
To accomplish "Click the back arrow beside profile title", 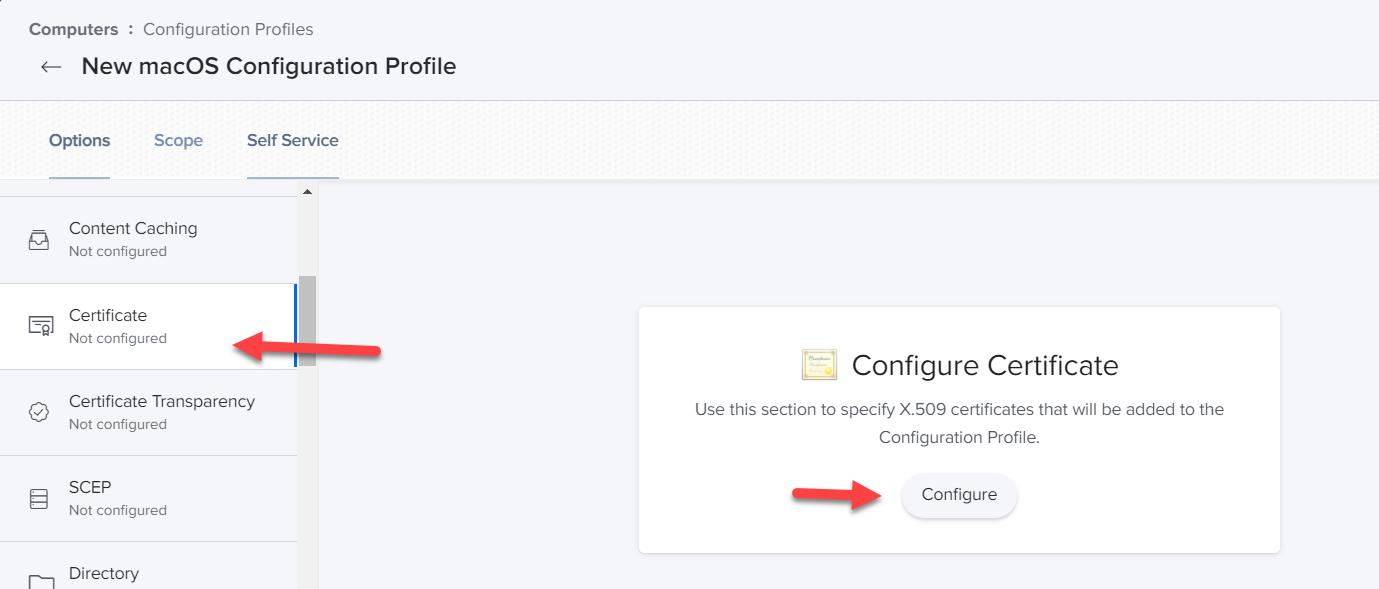I will tap(51, 67).
